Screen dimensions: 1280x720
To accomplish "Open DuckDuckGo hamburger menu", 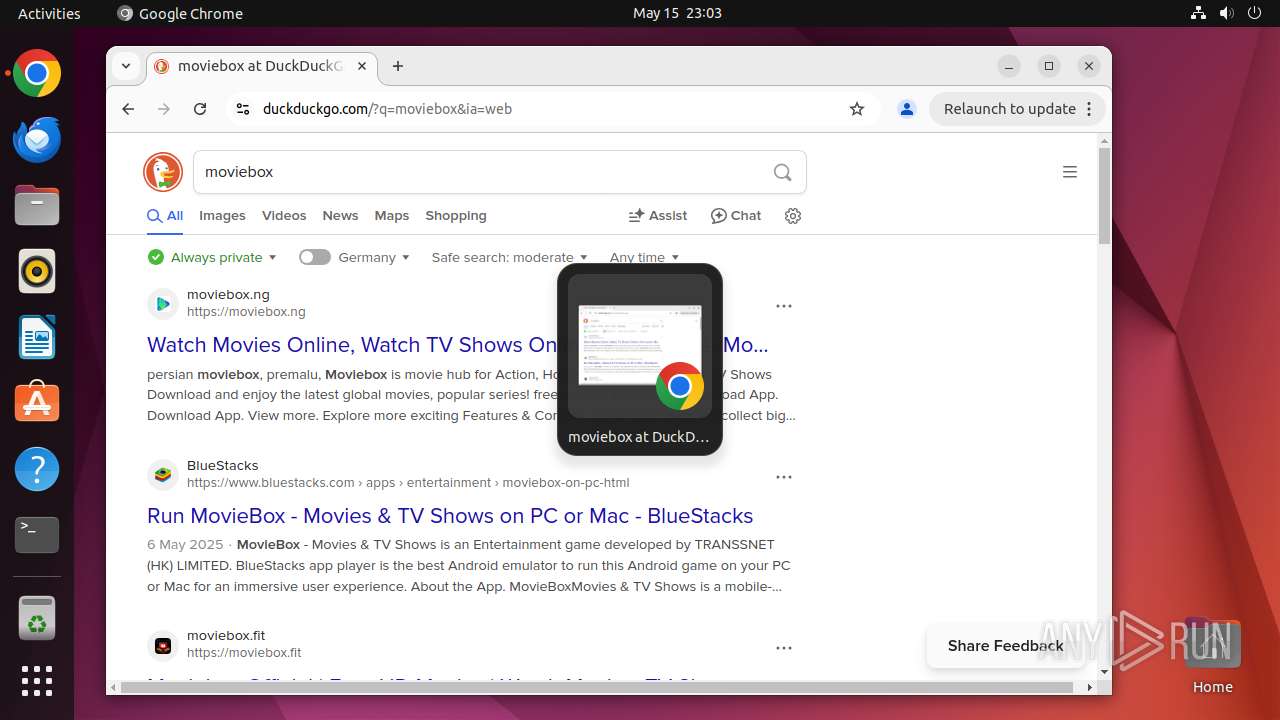I will point(1070,172).
